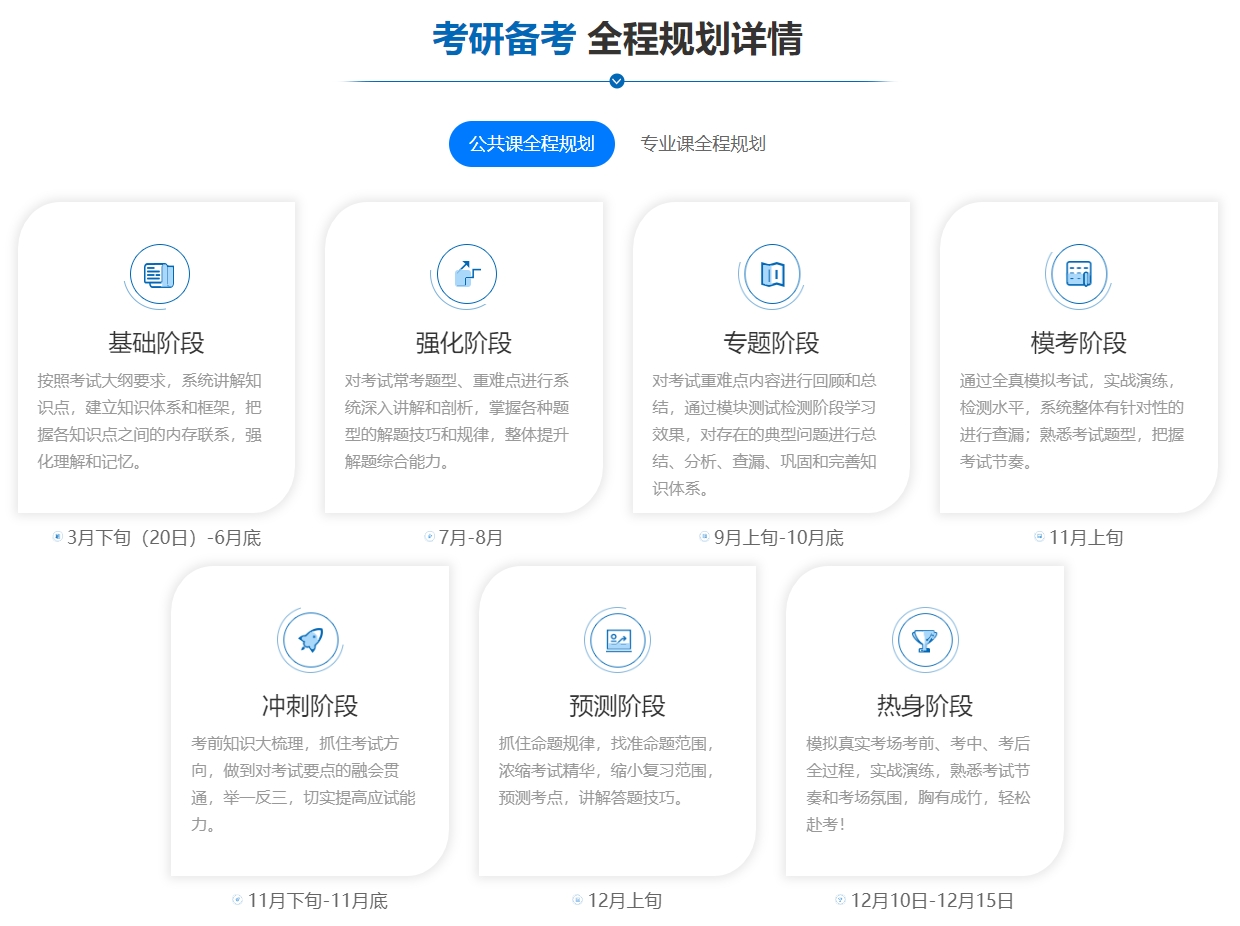The image size is (1240, 926).
Task: Click the small icon beside 3月下旬（20日）-6月底
Action: [57, 537]
